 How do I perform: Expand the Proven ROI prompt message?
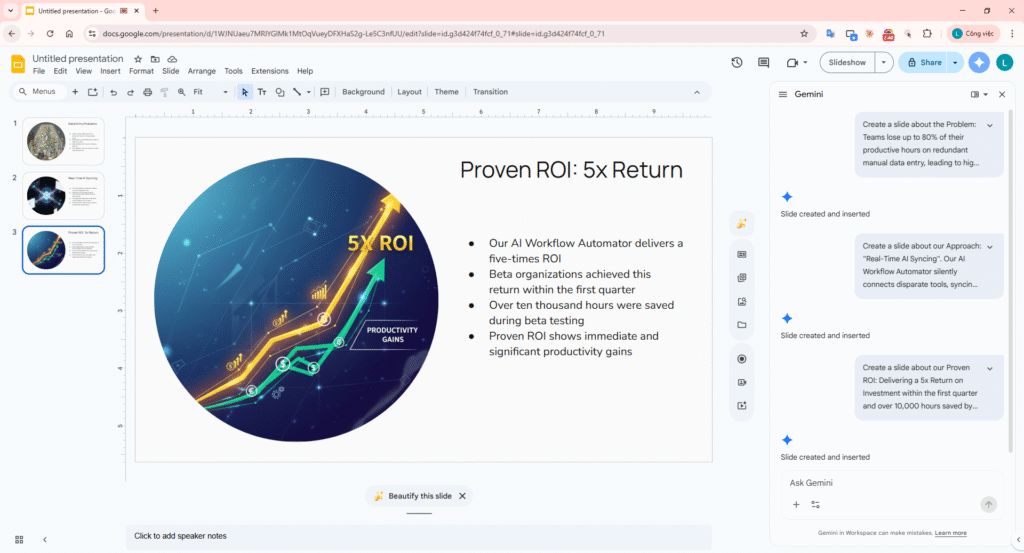989,369
